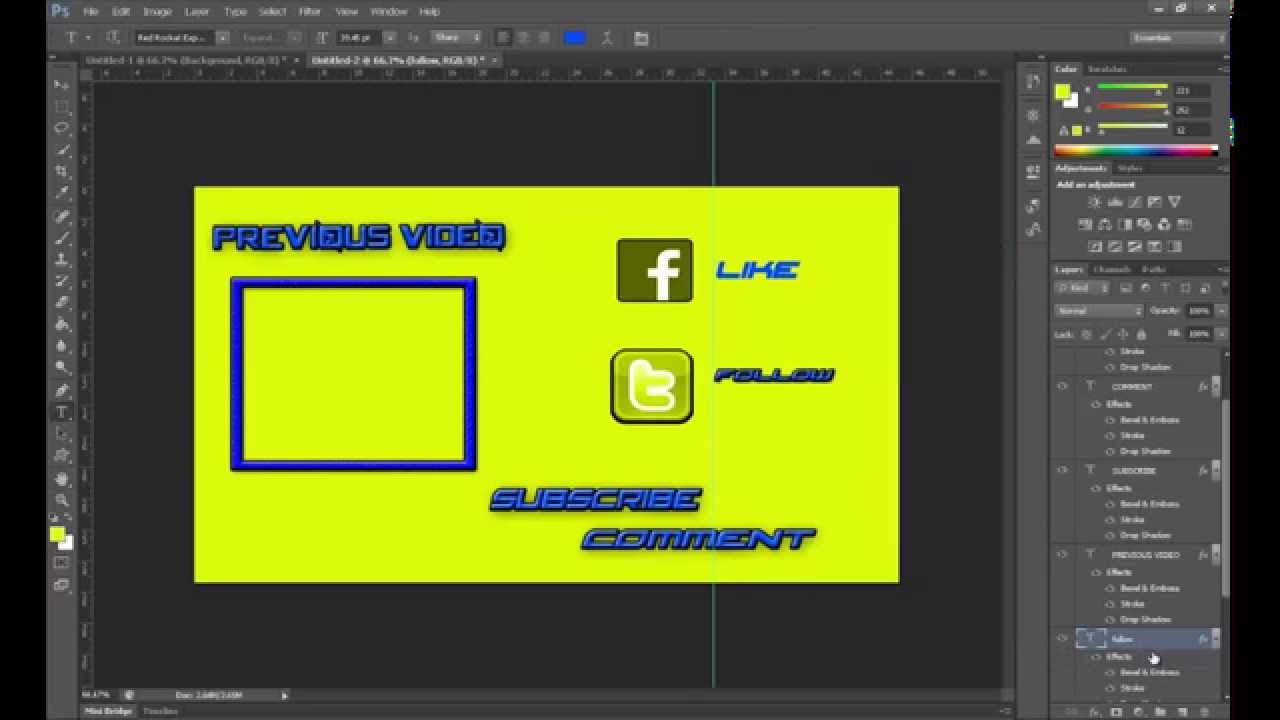The image size is (1280, 720).
Task: Switch to the Untitled-1 document tab
Action: point(186,60)
